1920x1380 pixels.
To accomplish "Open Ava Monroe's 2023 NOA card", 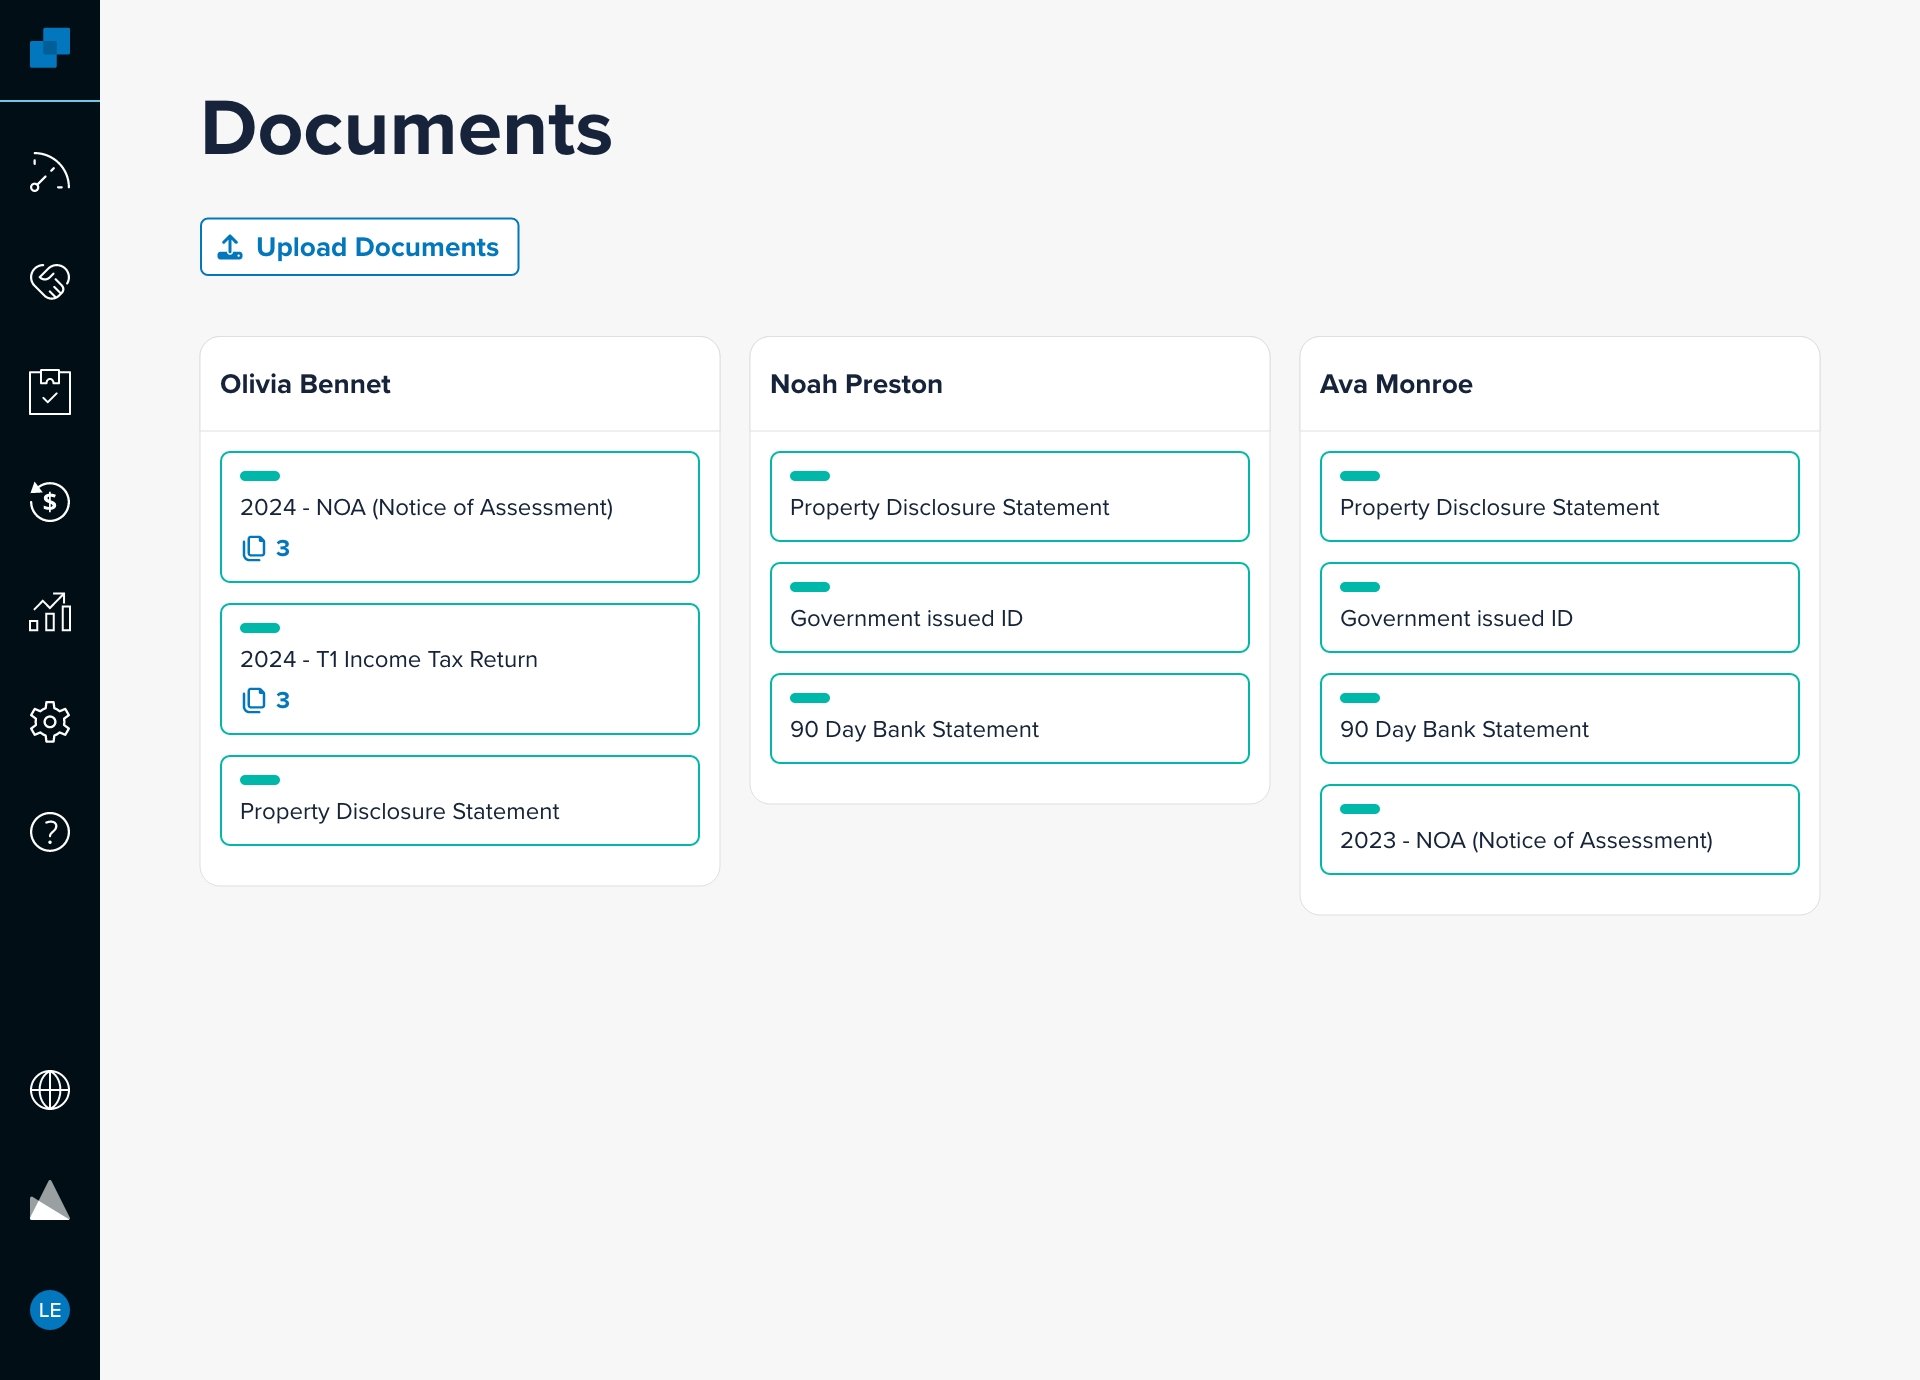I will tap(1559, 830).
